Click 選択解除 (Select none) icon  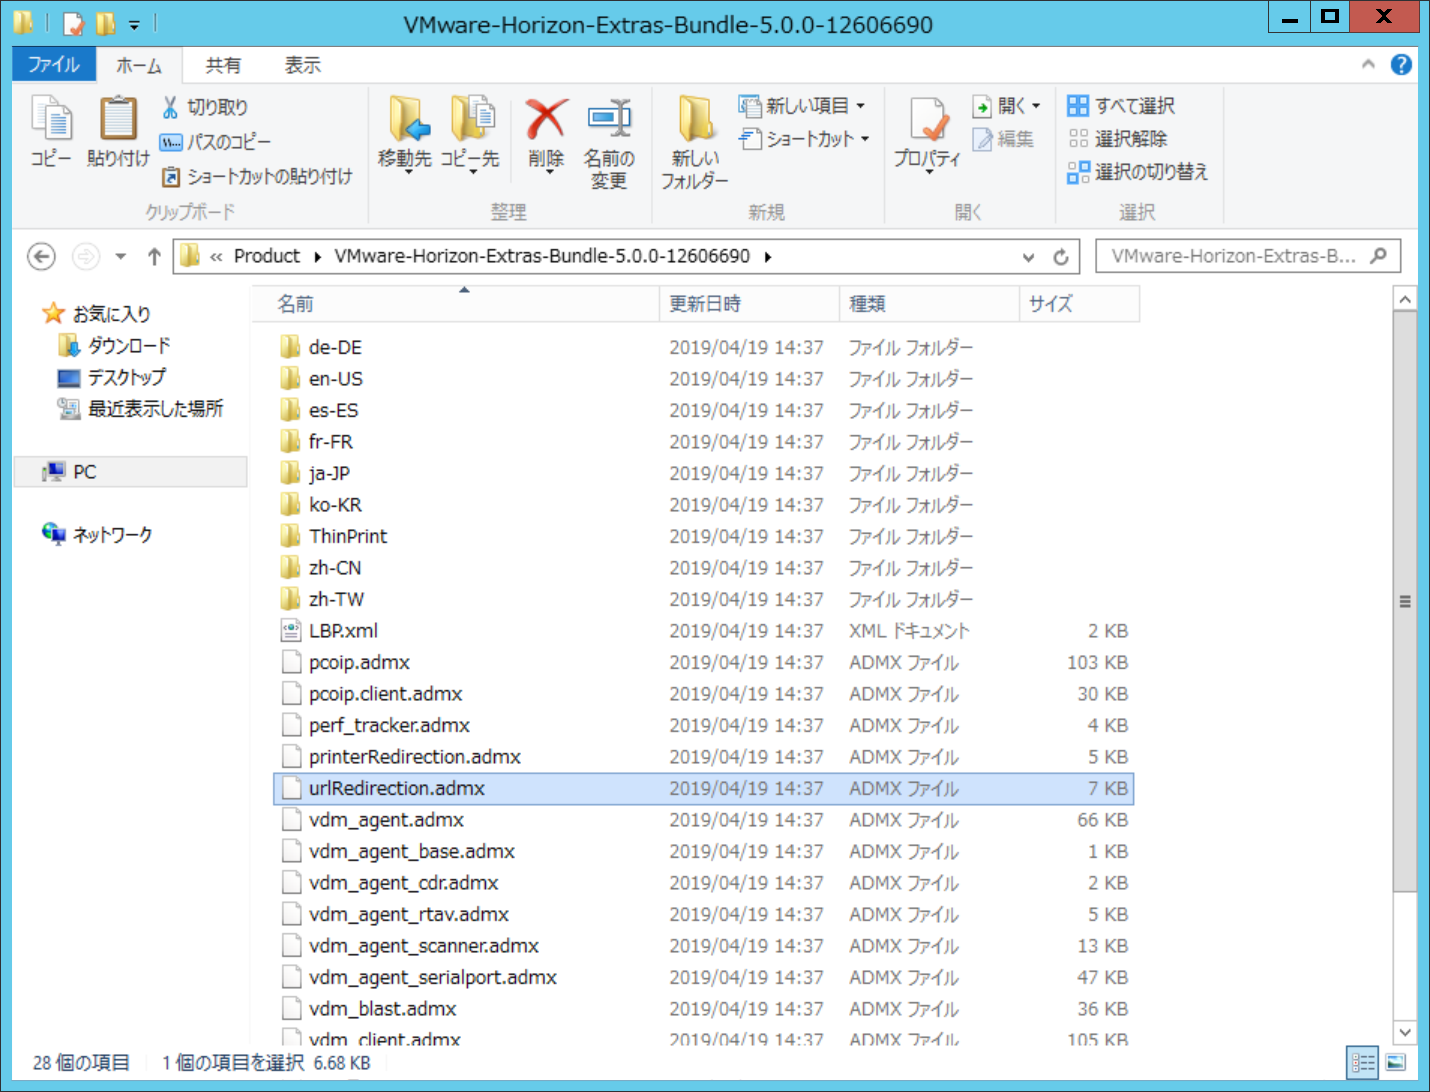[1078, 139]
